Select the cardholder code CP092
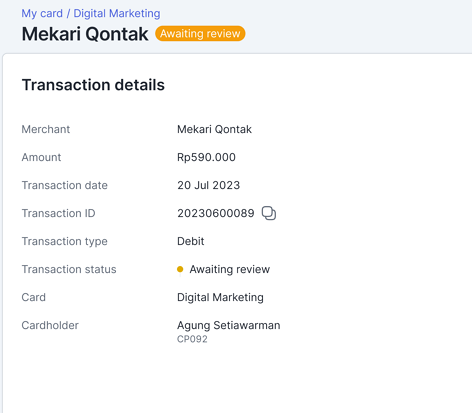The width and height of the screenshot is (472, 413). point(192,339)
